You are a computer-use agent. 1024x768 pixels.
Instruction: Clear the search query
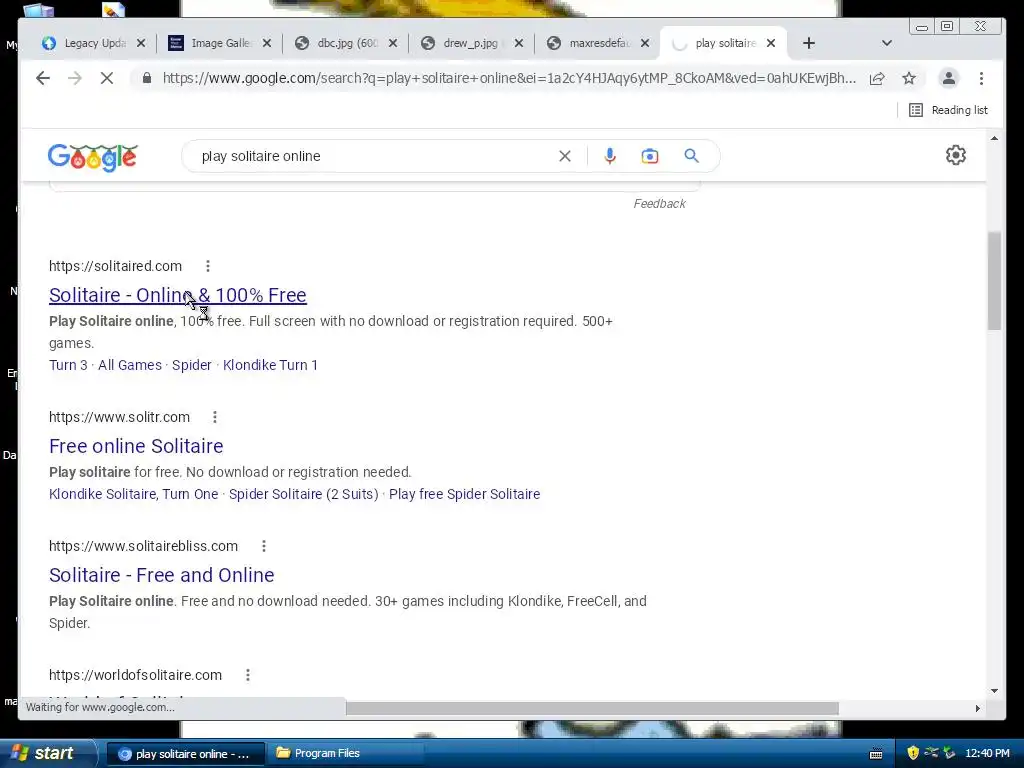565,156
